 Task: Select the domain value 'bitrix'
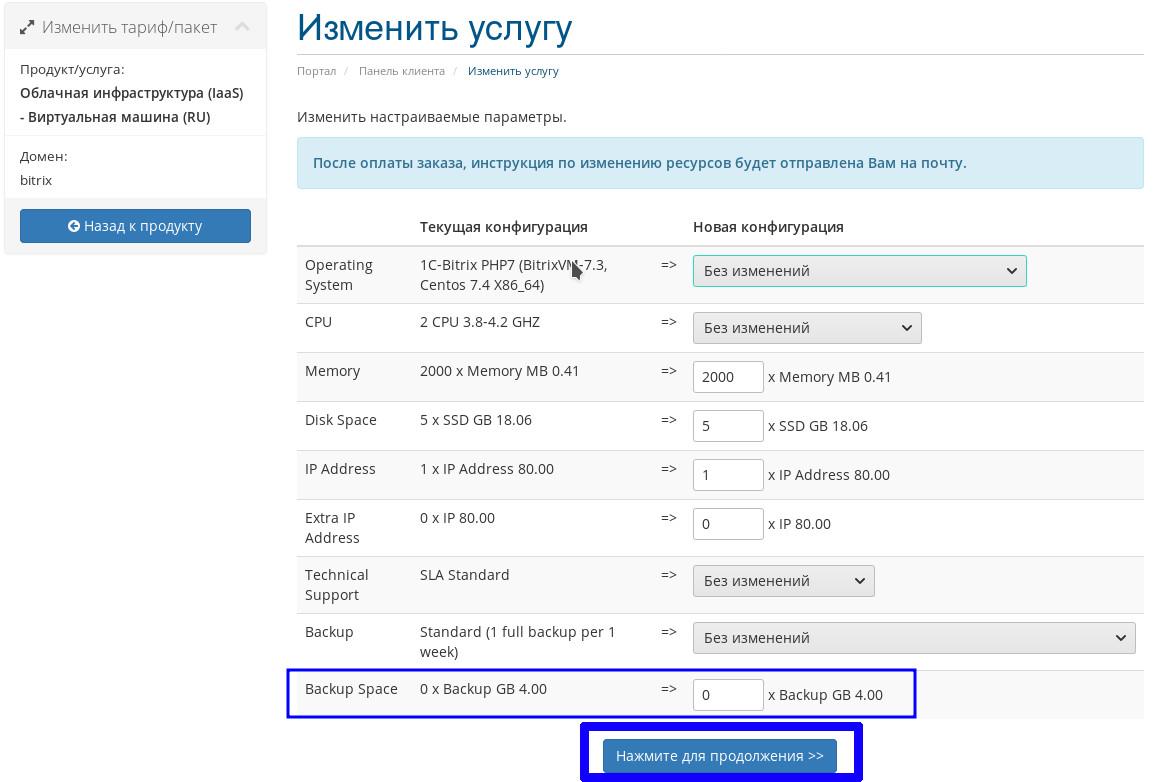coord(36,180)
